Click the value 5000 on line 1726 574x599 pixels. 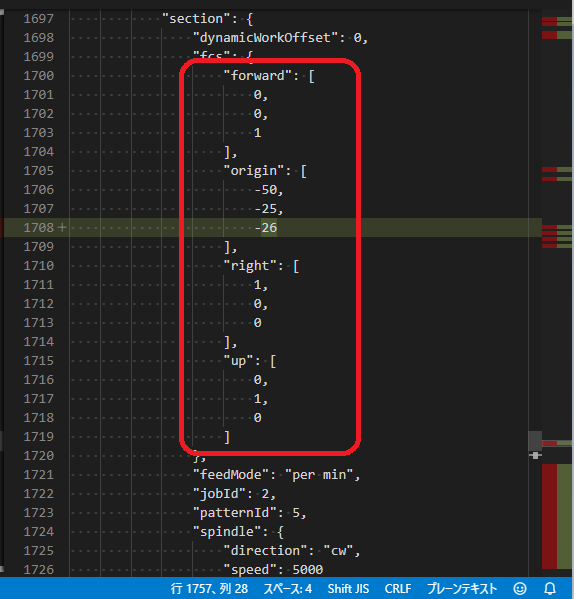click(x=308, y=570)
